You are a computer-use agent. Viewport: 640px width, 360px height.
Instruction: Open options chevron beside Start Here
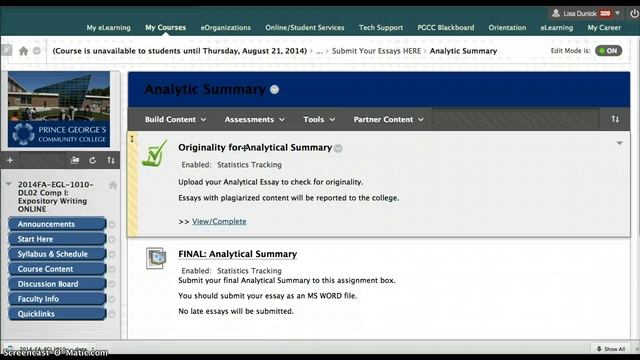112,239
